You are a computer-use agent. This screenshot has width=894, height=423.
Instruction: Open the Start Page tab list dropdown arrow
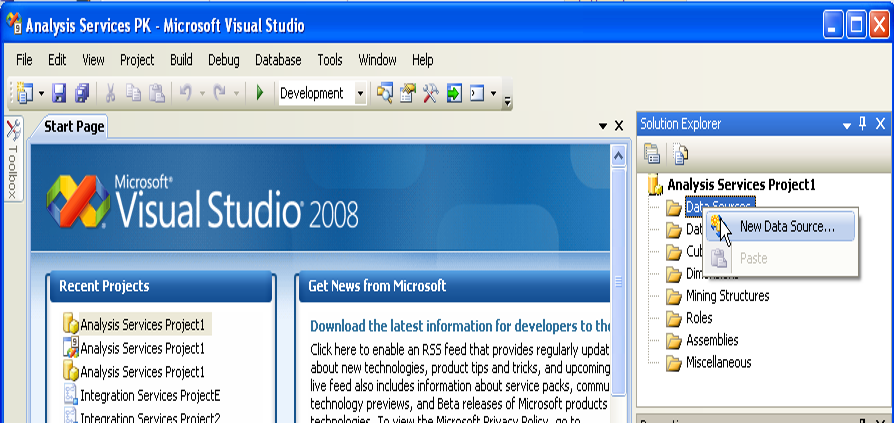(x=602, y=126)
